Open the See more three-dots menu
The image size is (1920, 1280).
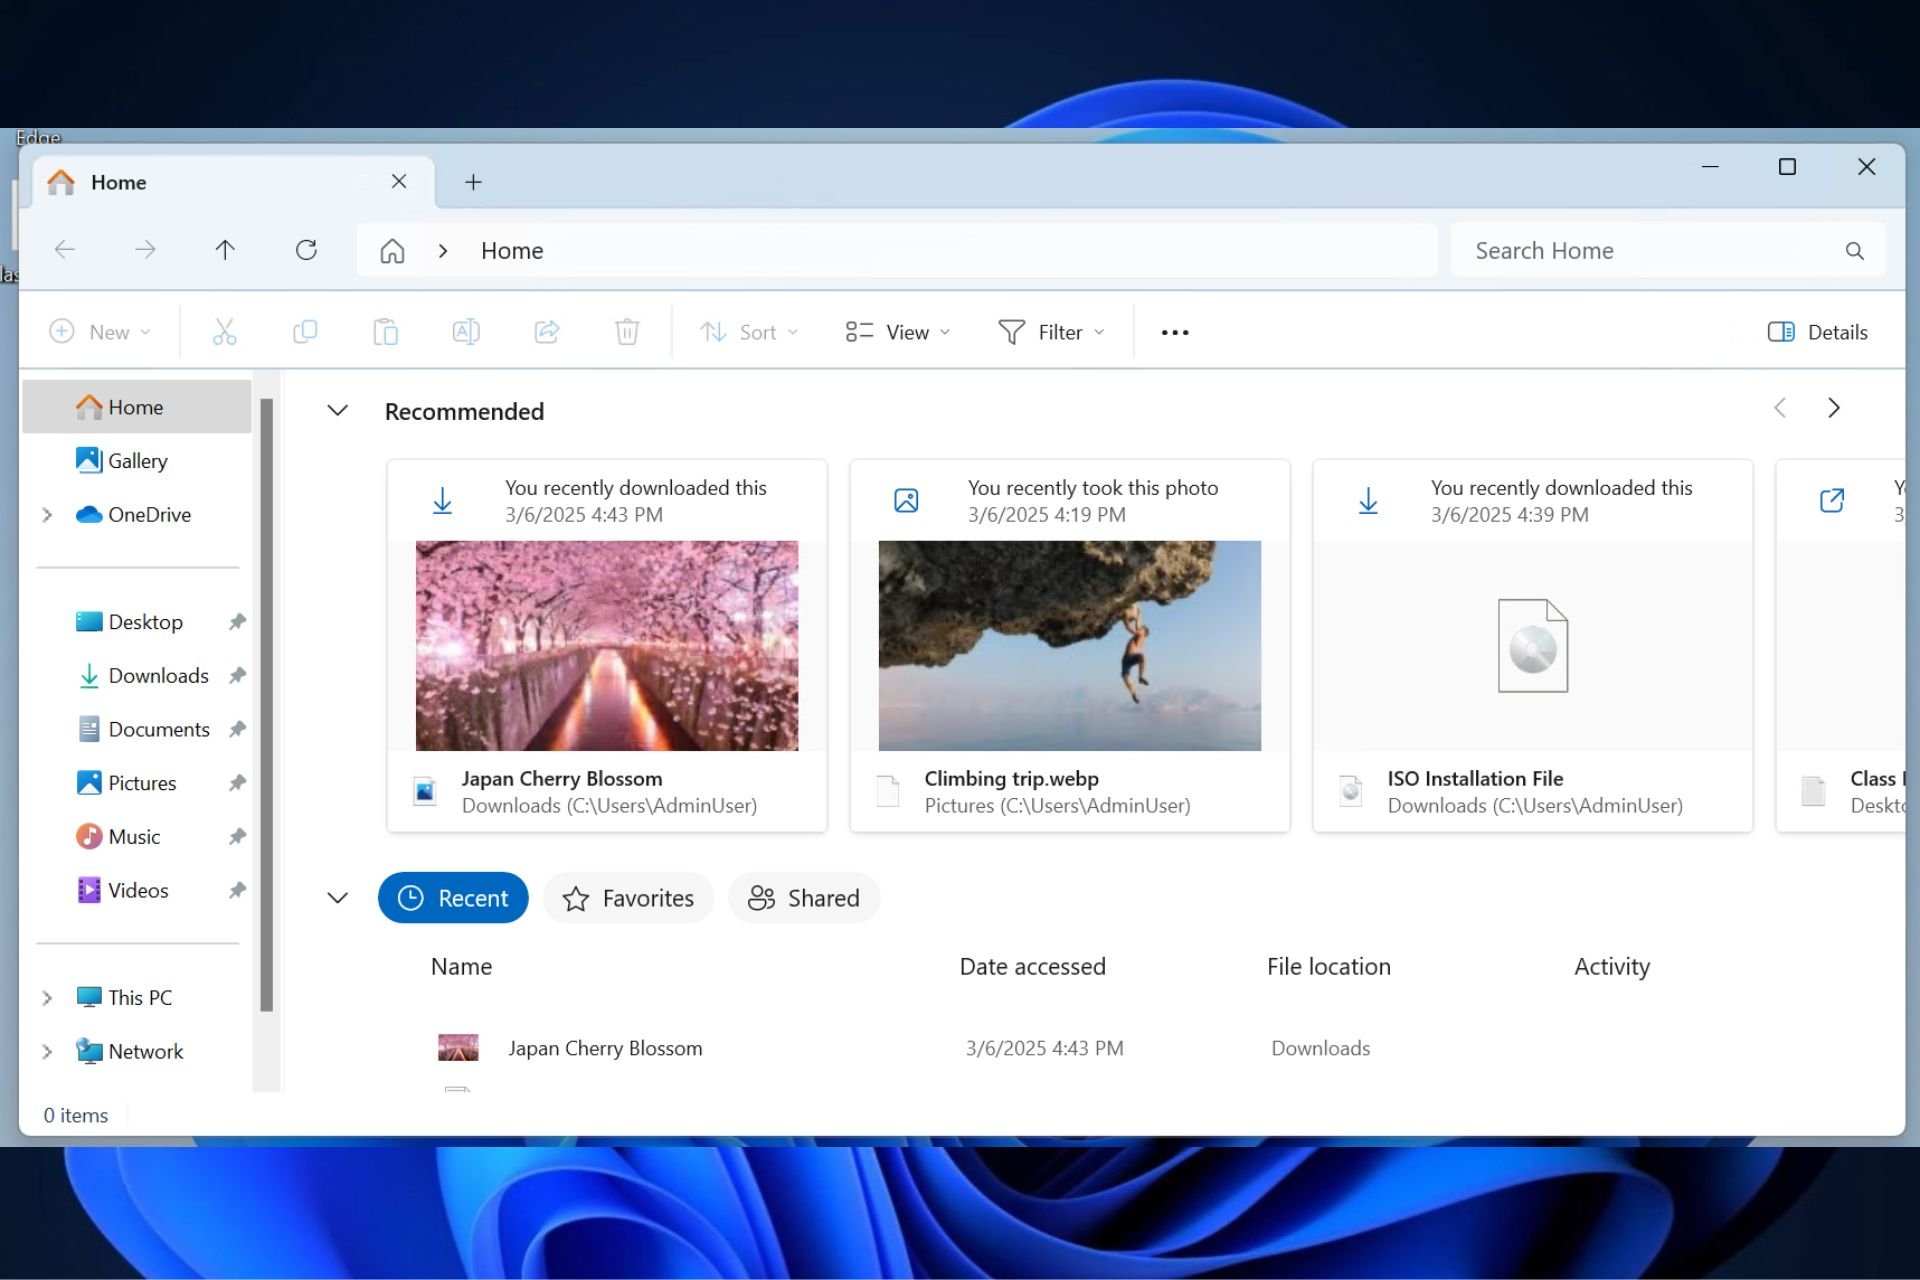(x=1175, y=332)
